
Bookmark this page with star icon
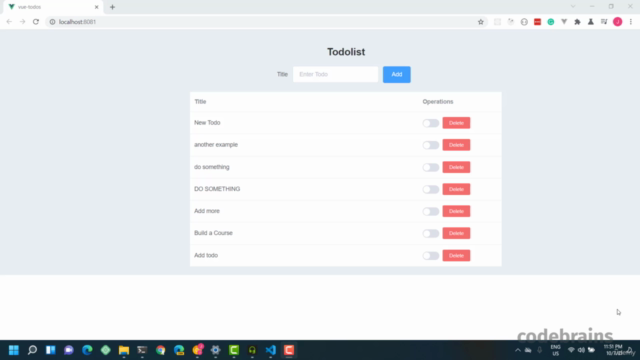coord(481,22)
